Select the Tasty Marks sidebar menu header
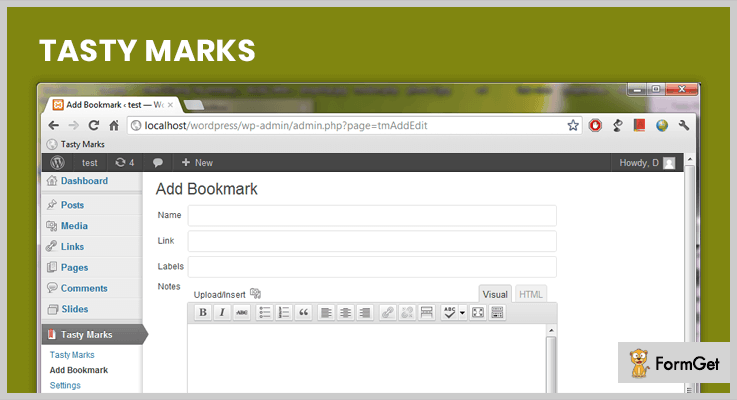 tap(93, 335)
